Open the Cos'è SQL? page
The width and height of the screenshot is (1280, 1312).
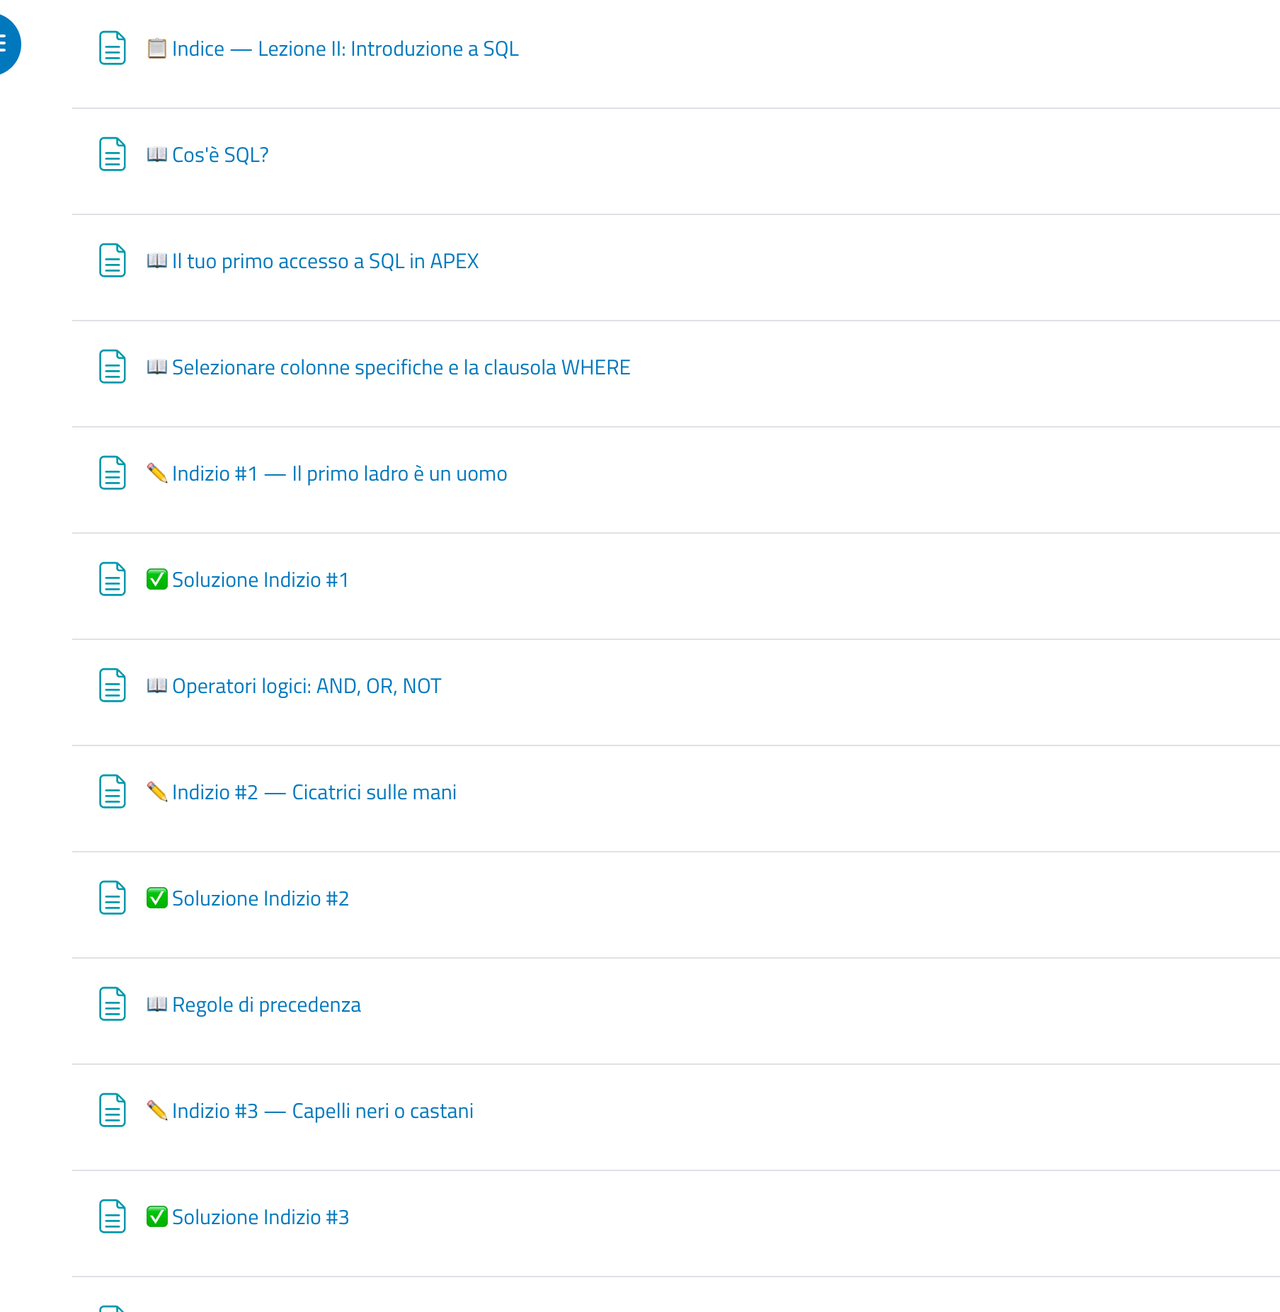point(208,155)
